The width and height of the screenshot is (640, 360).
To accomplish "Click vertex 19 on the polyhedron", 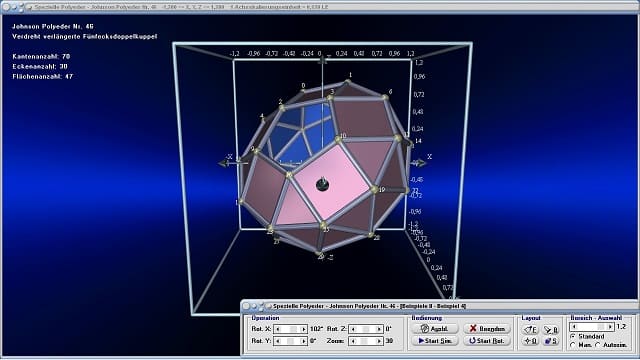I will [x=374, y=189].
